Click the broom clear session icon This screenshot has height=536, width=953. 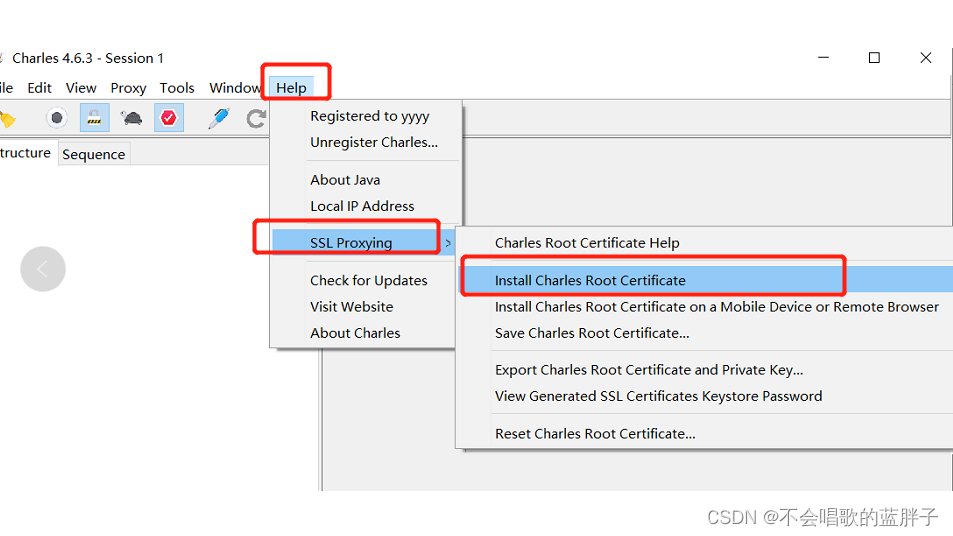(7, 119)
